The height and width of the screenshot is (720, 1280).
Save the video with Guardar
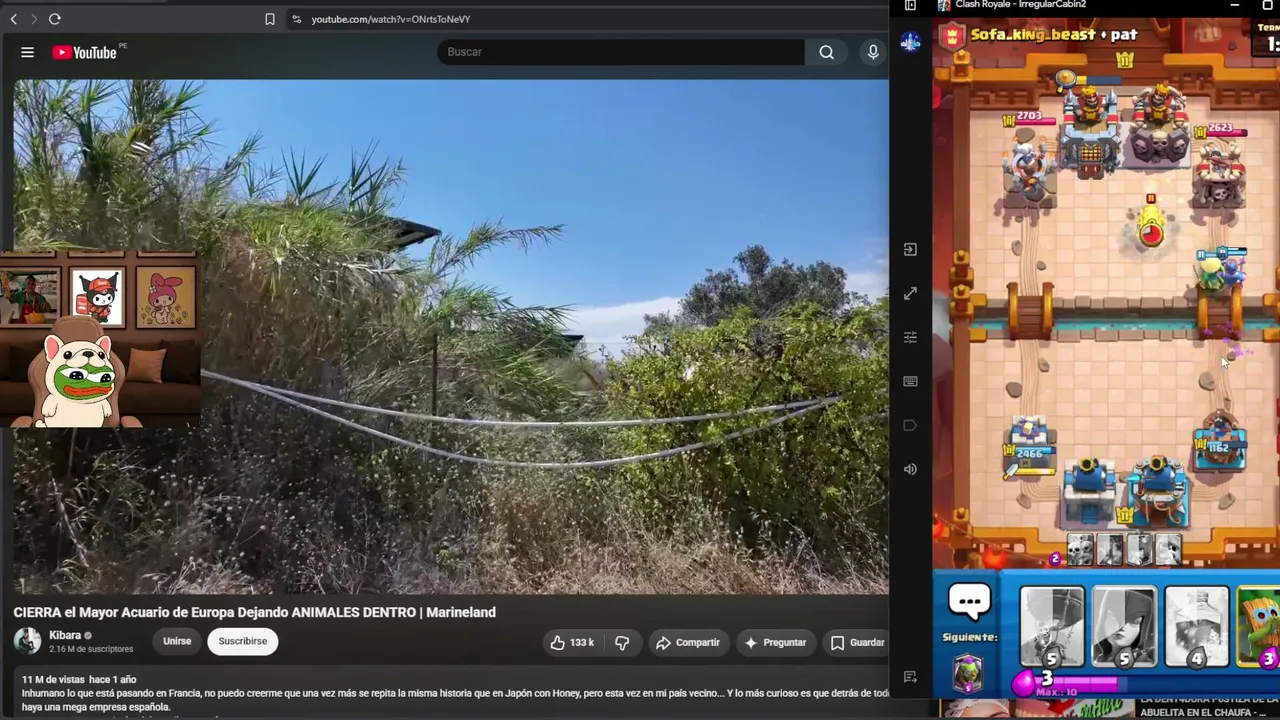[x=858, y=642]
